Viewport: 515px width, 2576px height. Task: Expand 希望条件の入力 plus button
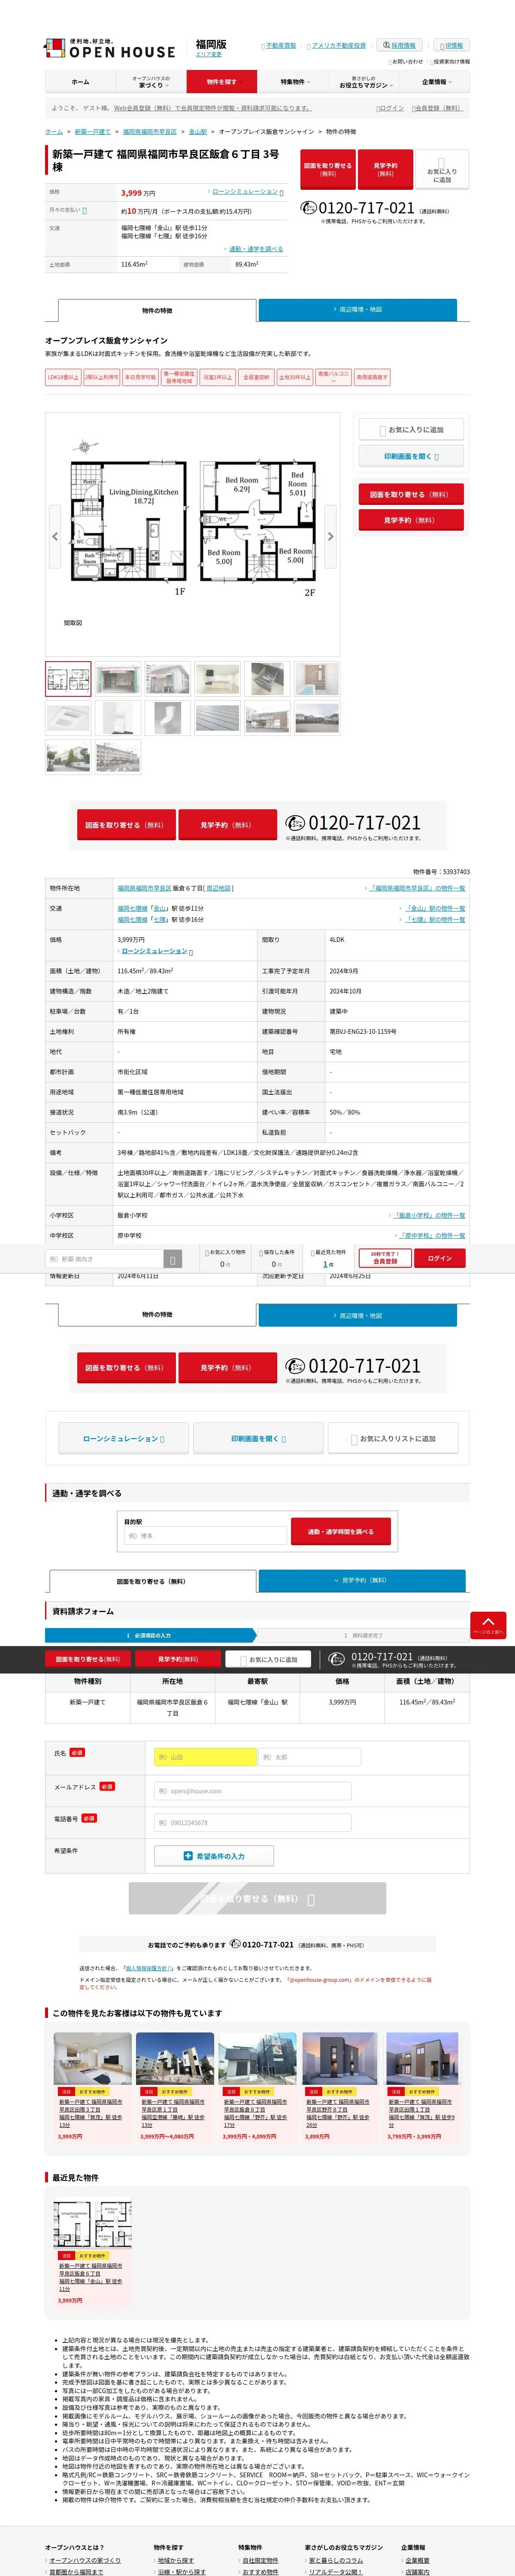(214, 1856)
